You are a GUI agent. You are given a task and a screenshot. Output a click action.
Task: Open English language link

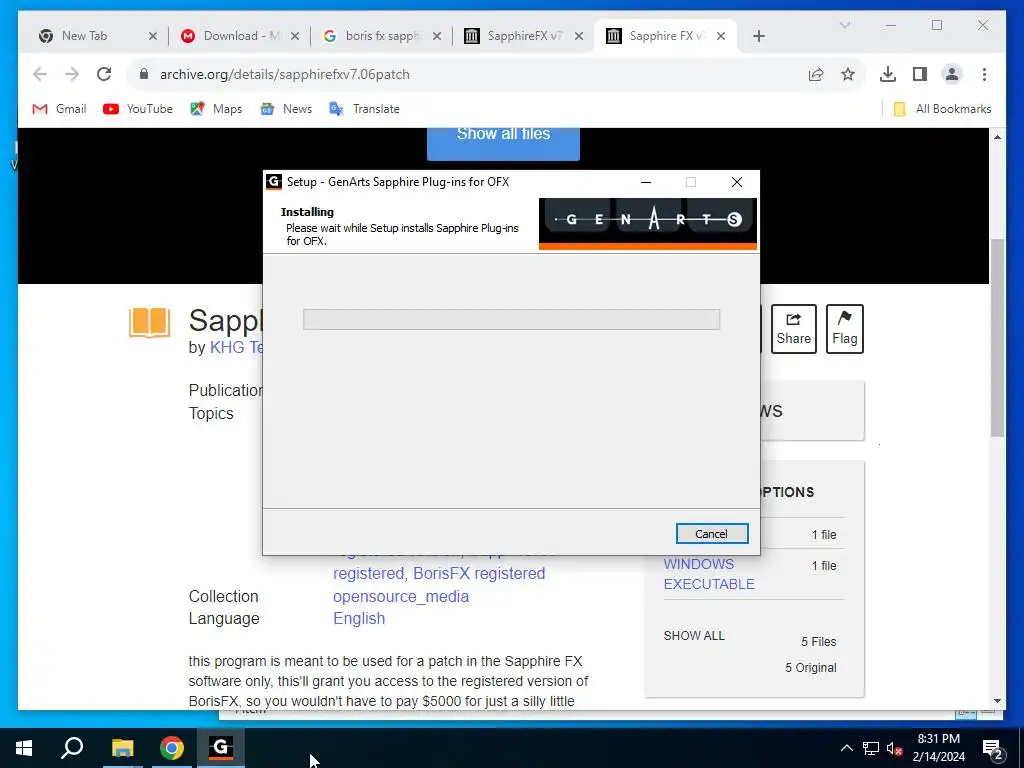[359, 618]
